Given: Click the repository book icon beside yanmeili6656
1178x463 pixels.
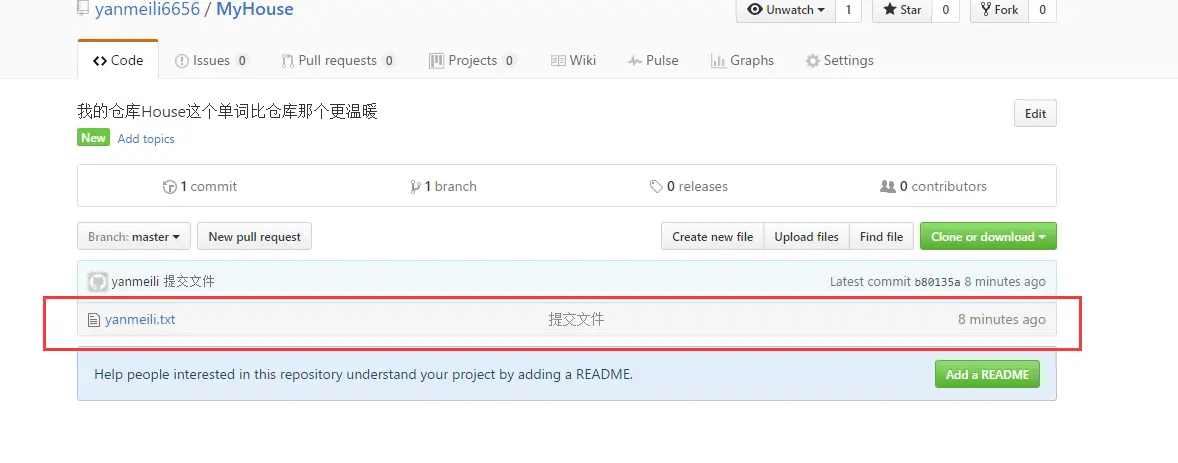Looking at the screenshot, I should (x=83, y=9).
